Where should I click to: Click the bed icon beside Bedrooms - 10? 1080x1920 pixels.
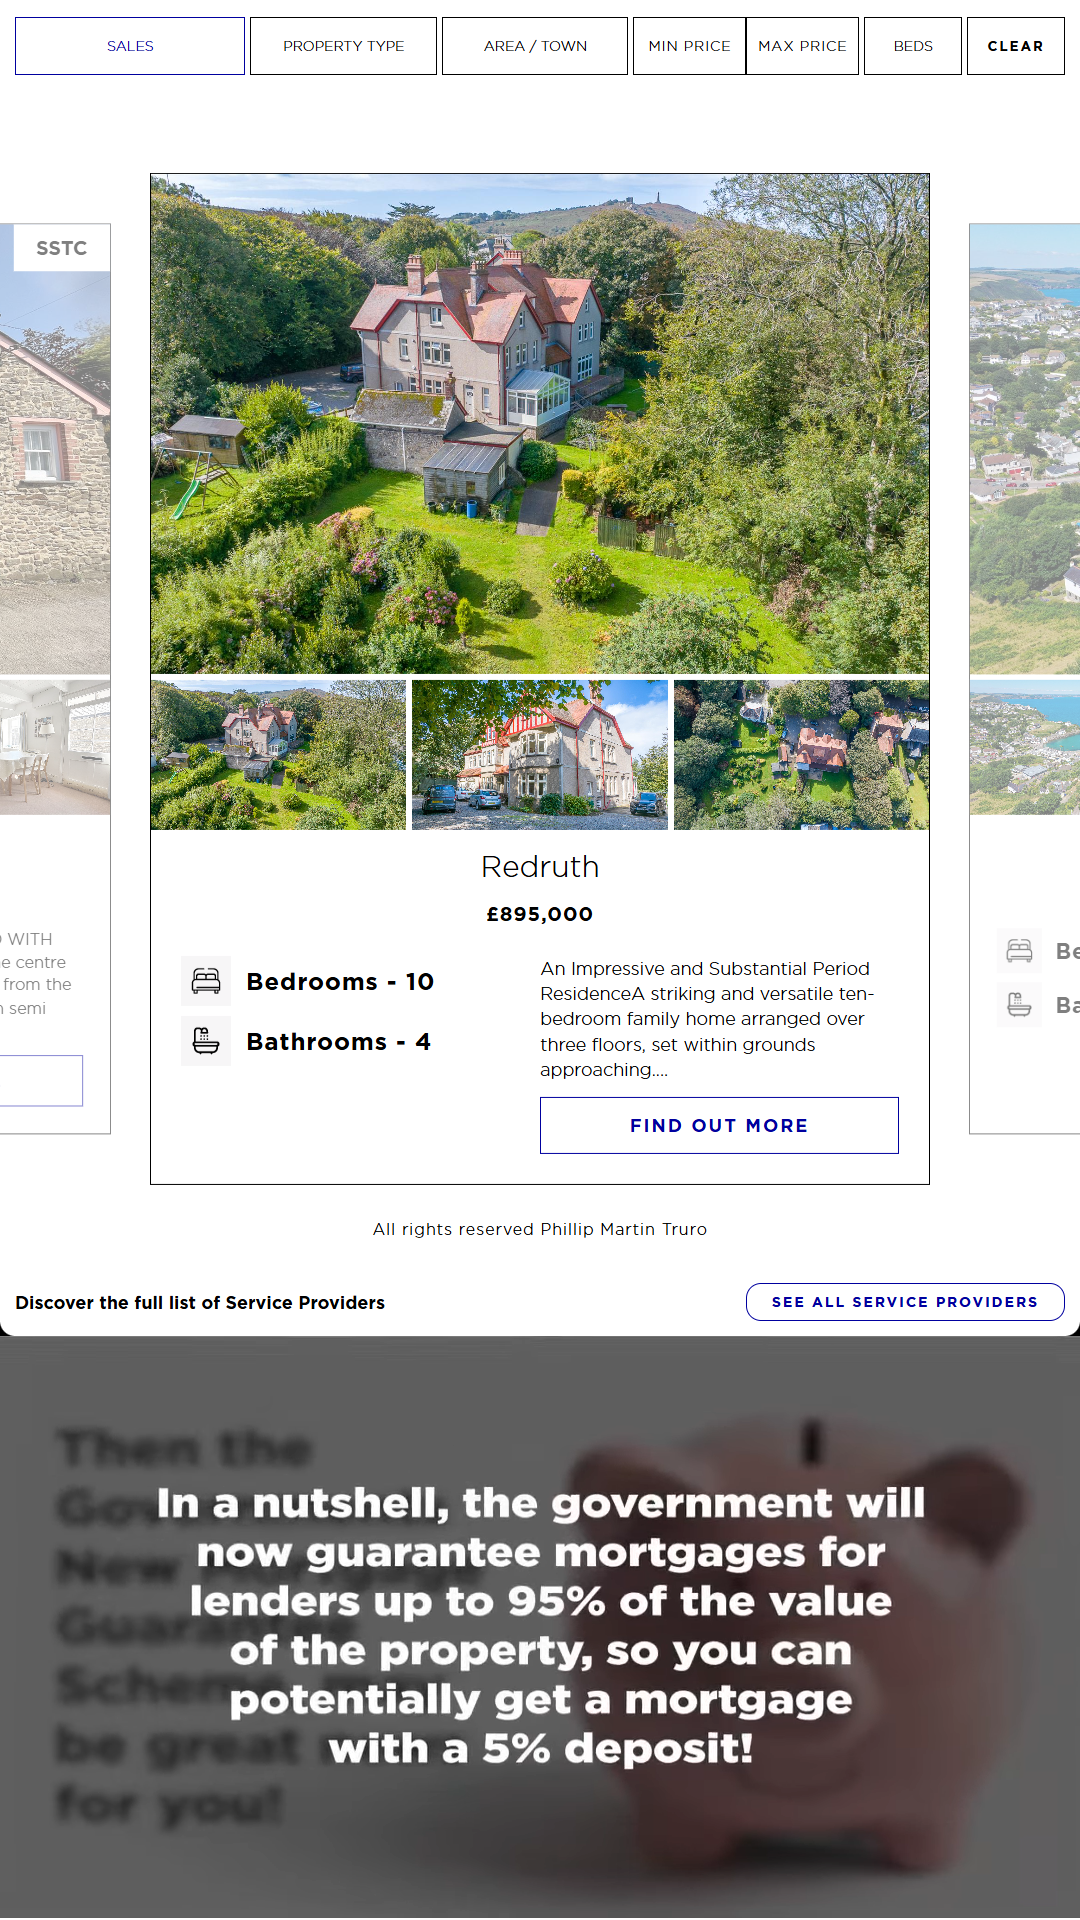coord(206,981)
